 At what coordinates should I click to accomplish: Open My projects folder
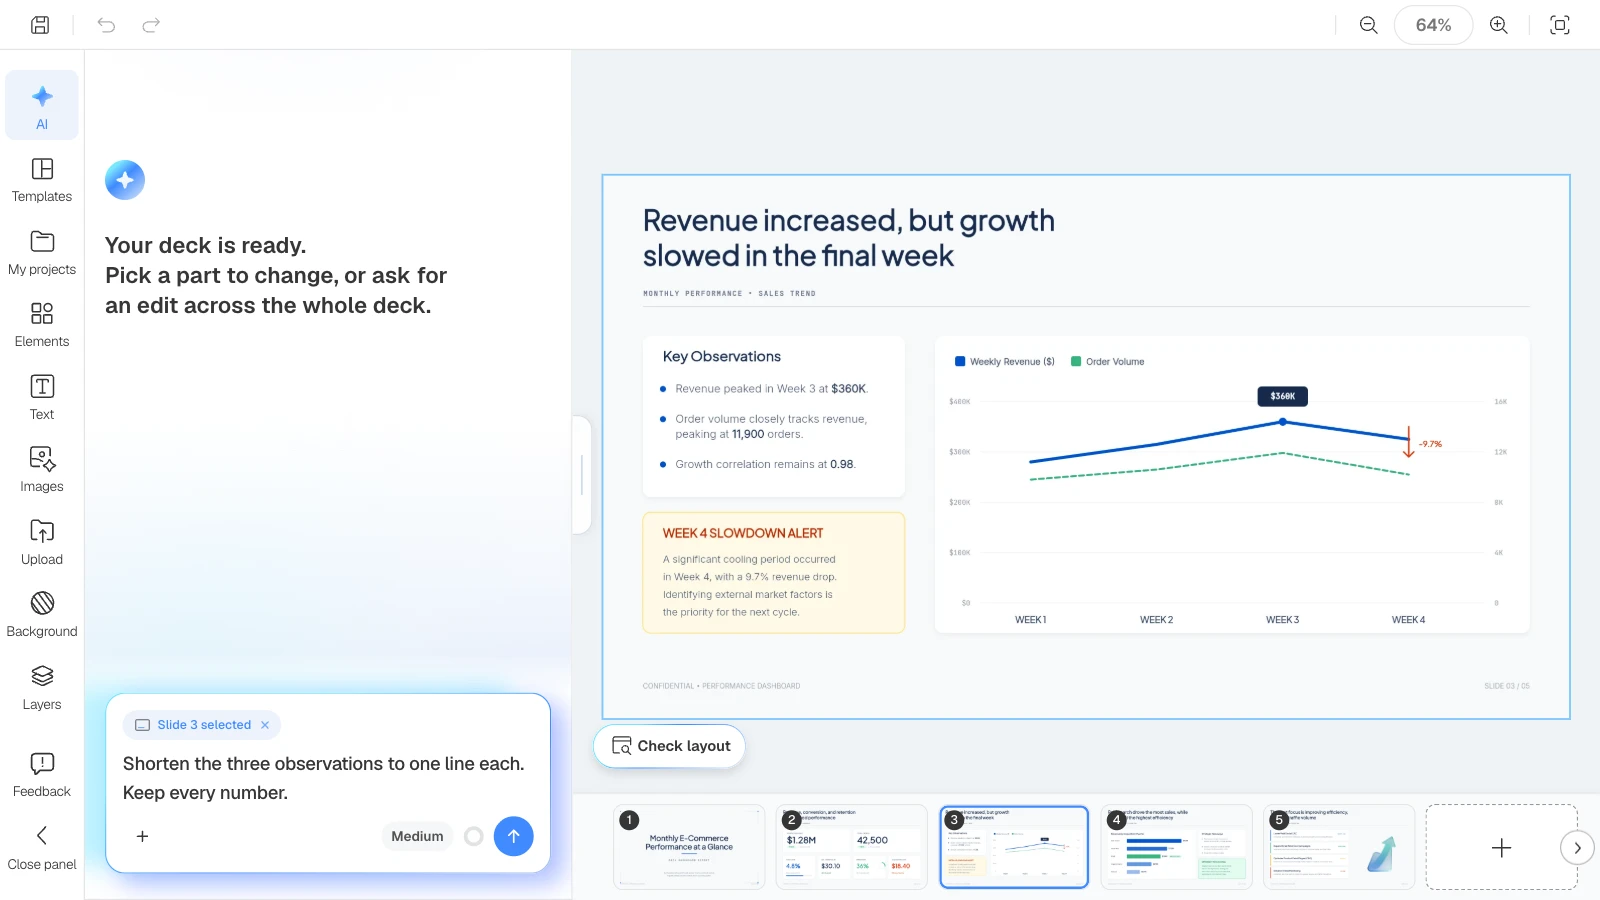(42, 253)
